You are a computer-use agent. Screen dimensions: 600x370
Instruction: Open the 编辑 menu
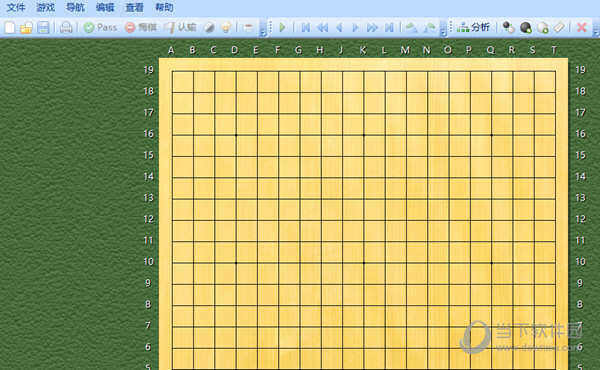105,7
